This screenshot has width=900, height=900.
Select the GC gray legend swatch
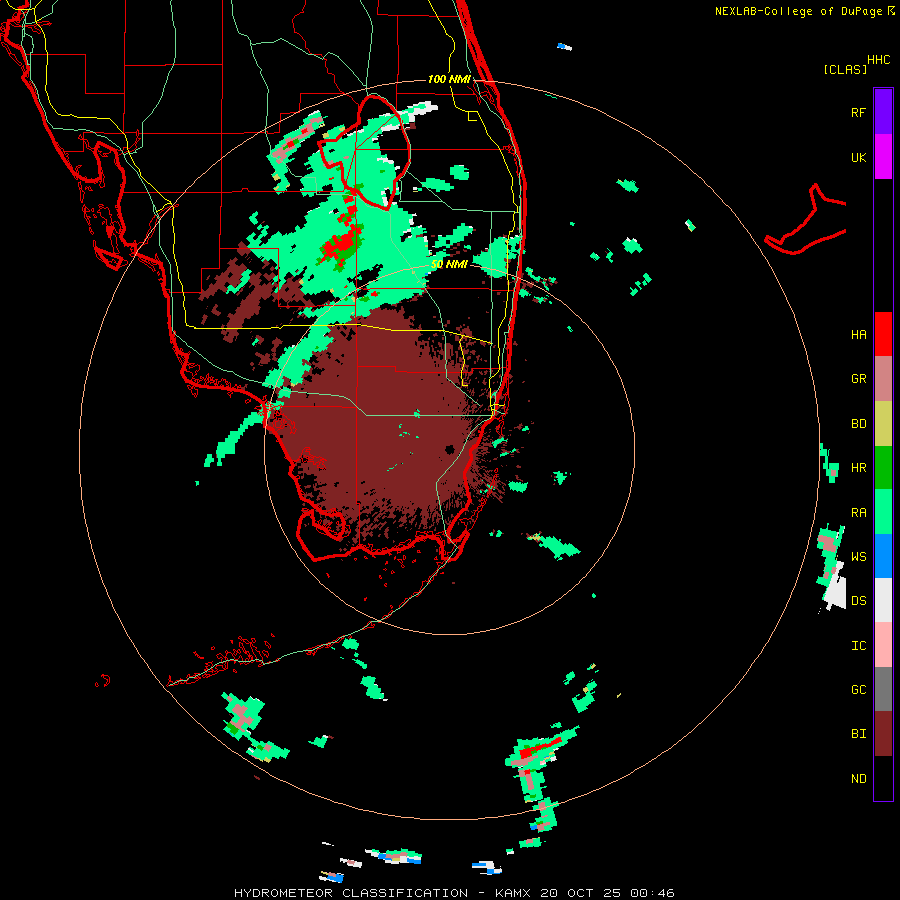click(883, 689)
